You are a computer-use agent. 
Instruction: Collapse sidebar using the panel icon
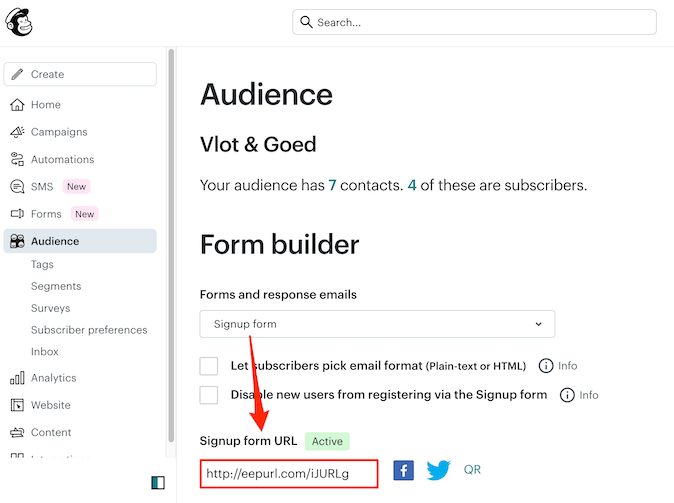157,483
